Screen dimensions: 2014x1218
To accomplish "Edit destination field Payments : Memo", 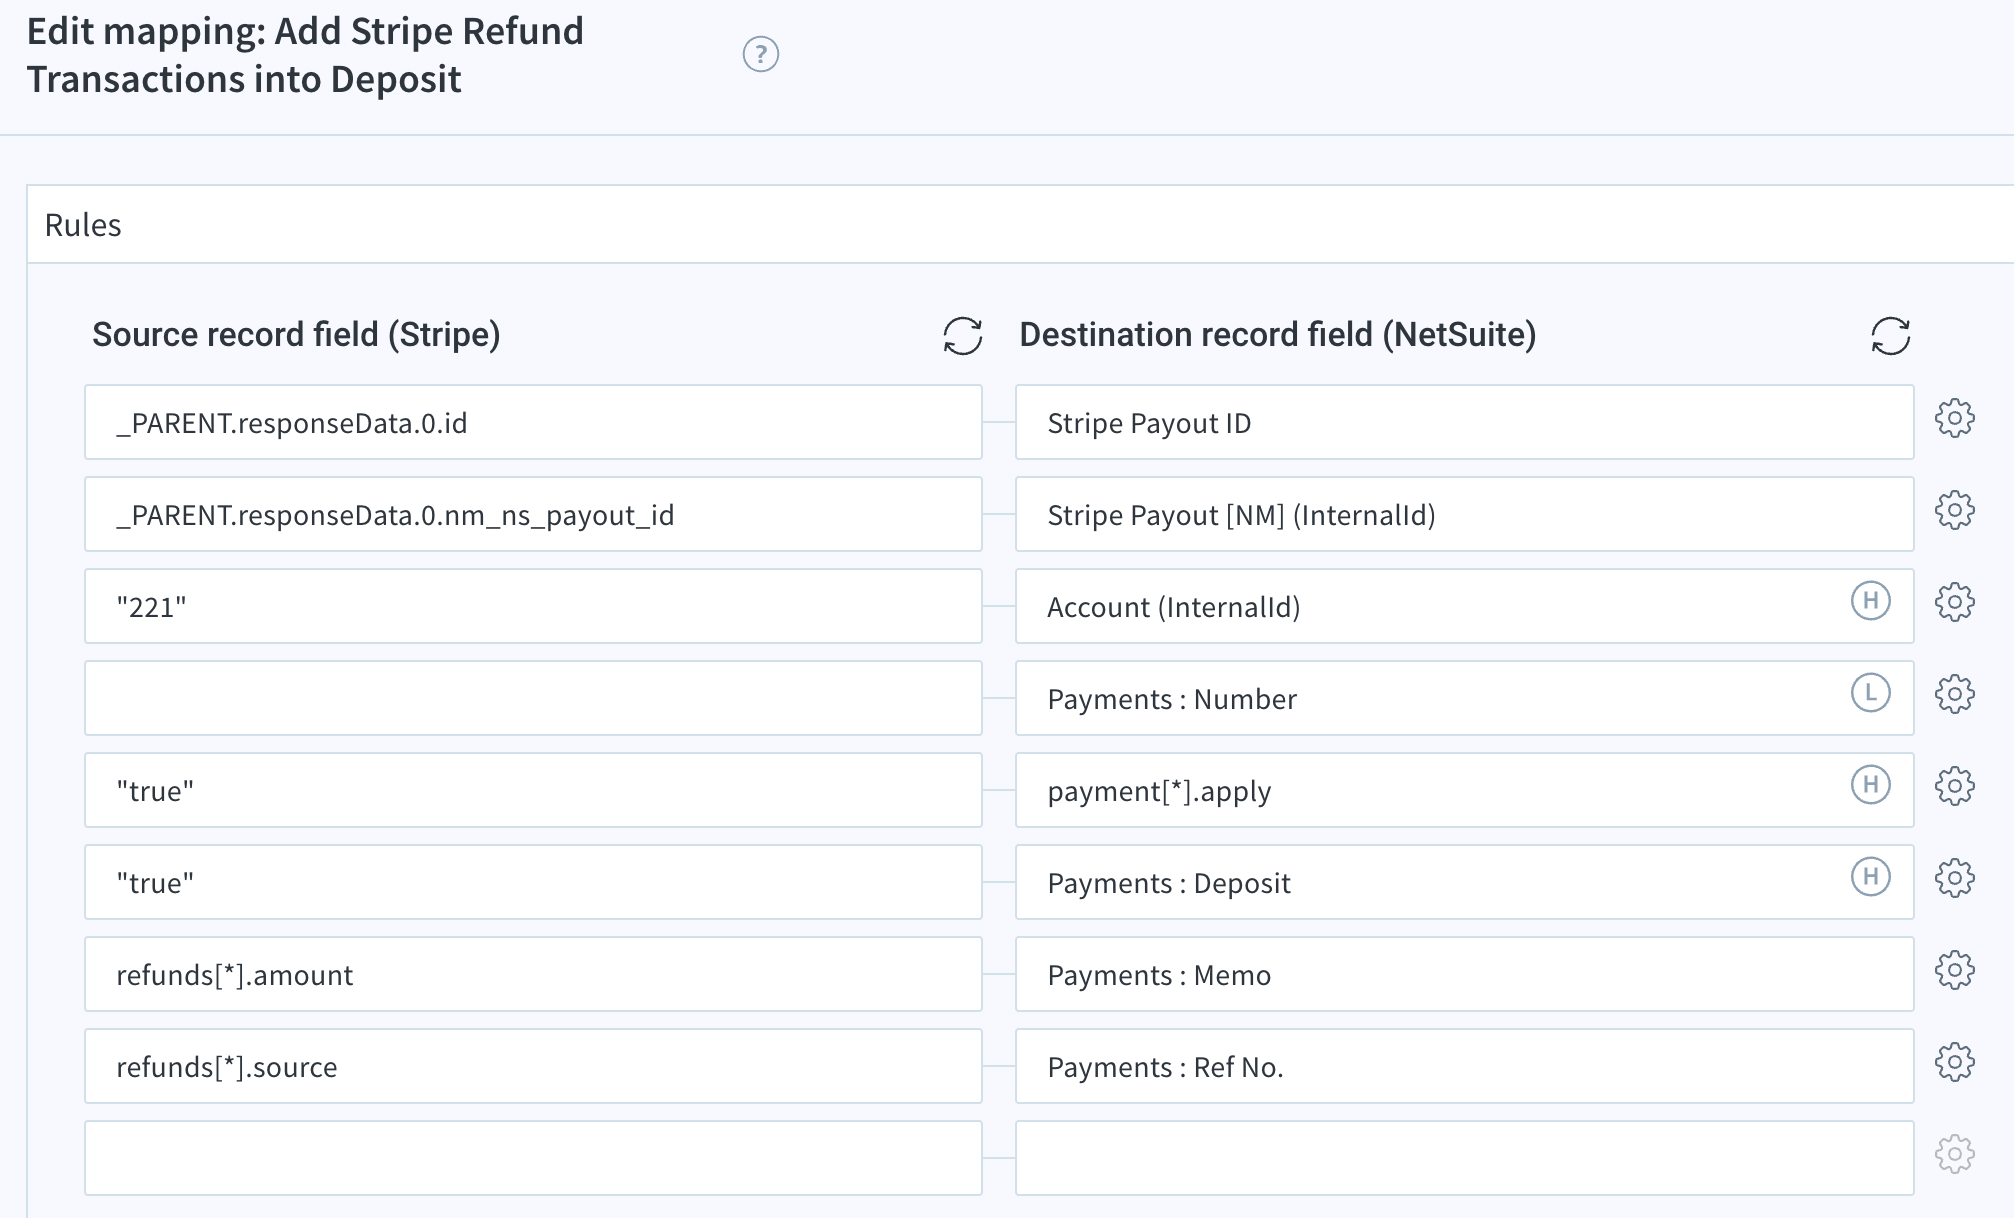I will coord(1464,974).
